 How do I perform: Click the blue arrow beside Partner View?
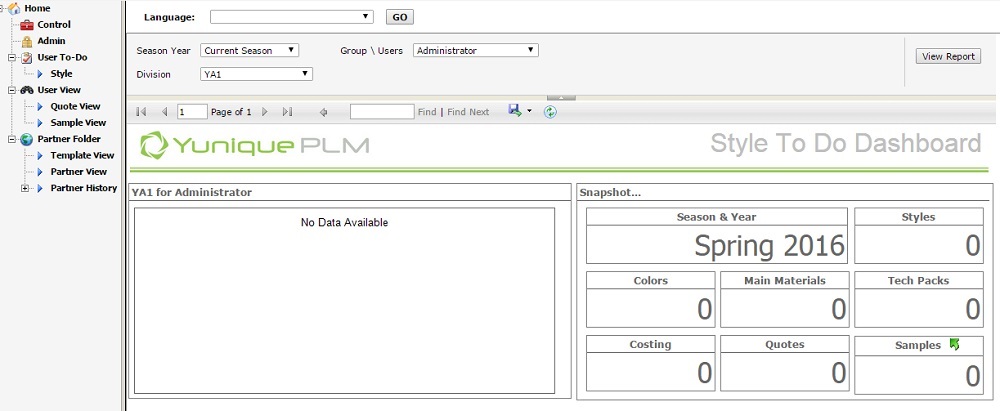pos(40,172)
